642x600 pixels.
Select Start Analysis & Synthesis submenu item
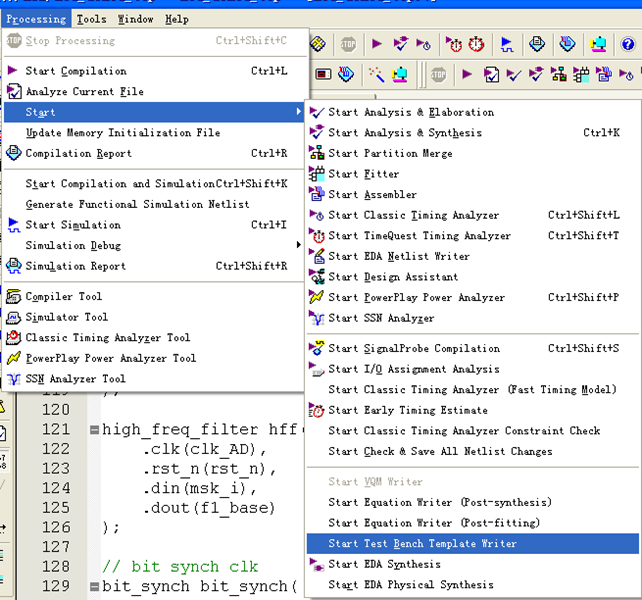(473, 133)
